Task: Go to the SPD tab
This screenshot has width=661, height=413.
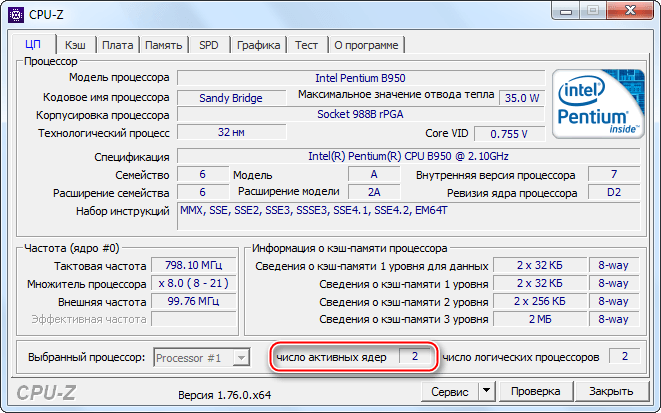Action: click(209, 45)
